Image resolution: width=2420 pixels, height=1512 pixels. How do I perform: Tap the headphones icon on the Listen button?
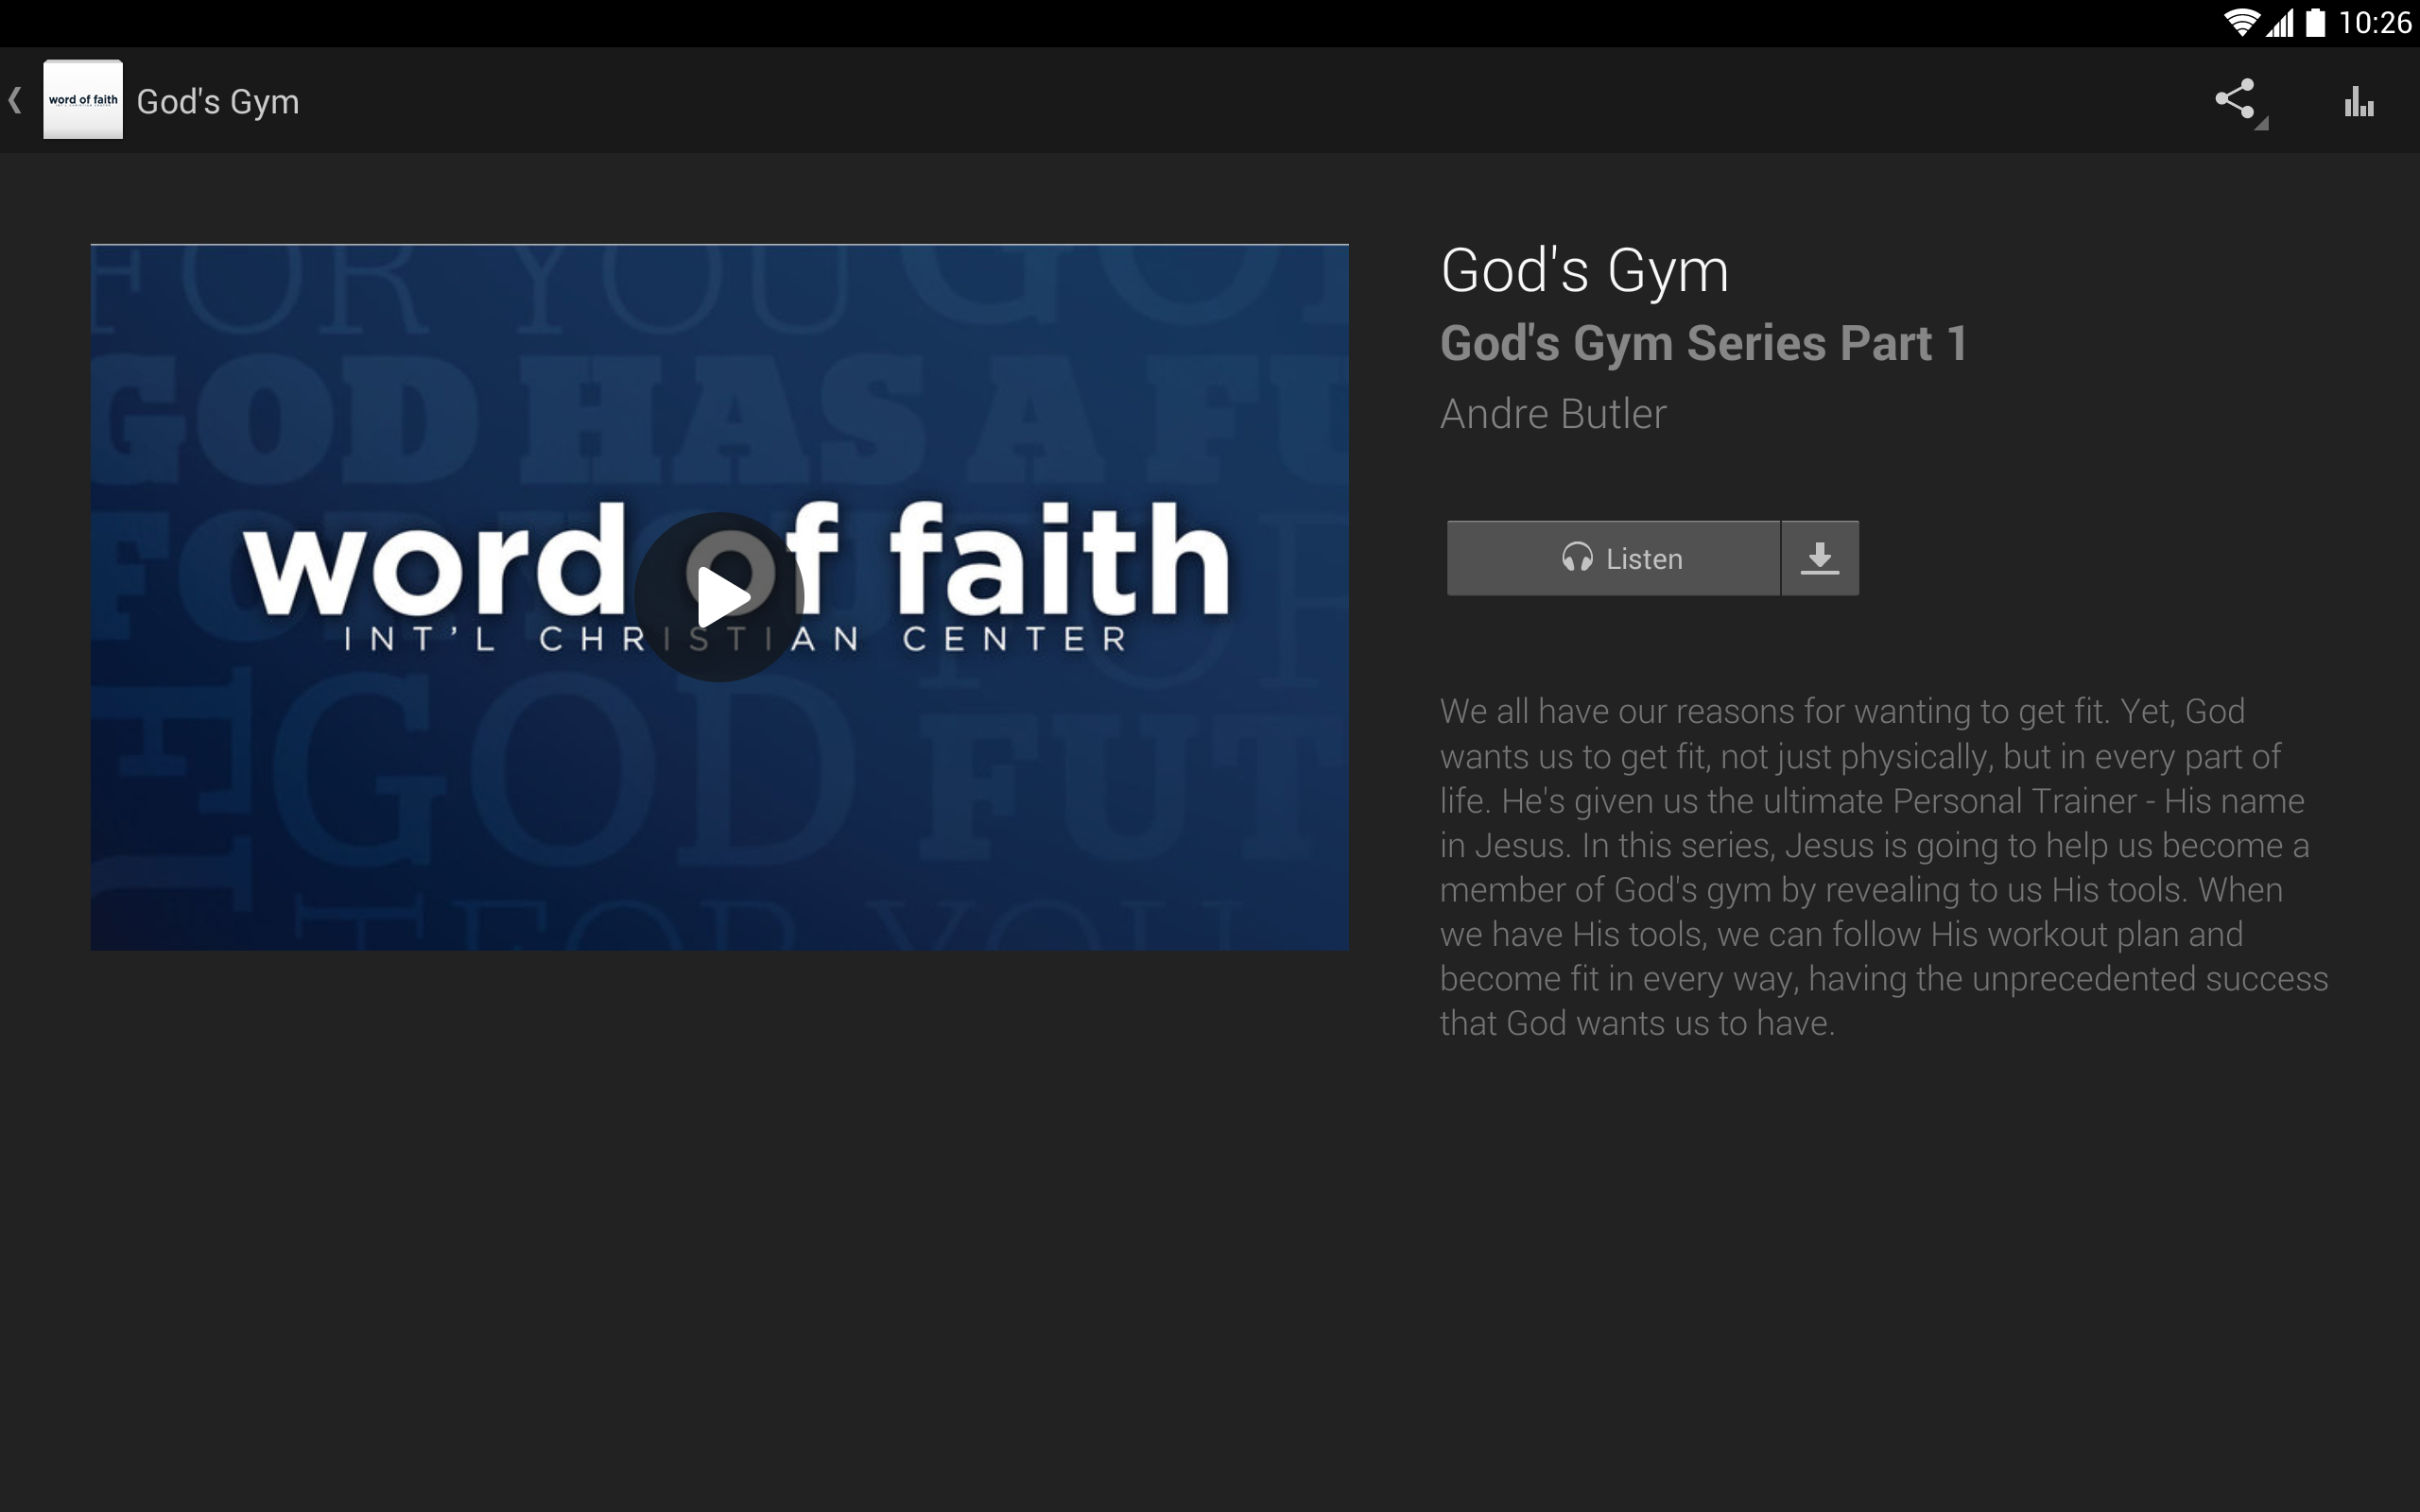(x=1578, y=558)
